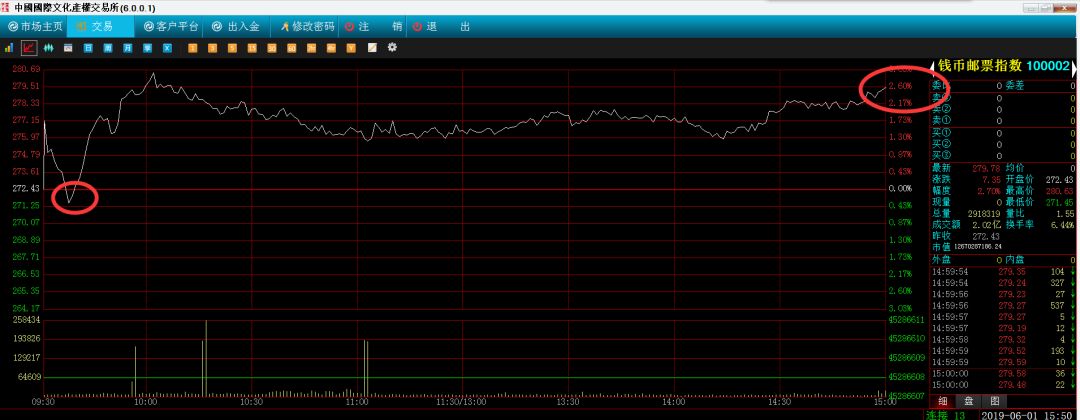Click the 280.69 top price axis label
This screenshot has height=420, width=1080.
pyautogui.click(x=27, y=69)
